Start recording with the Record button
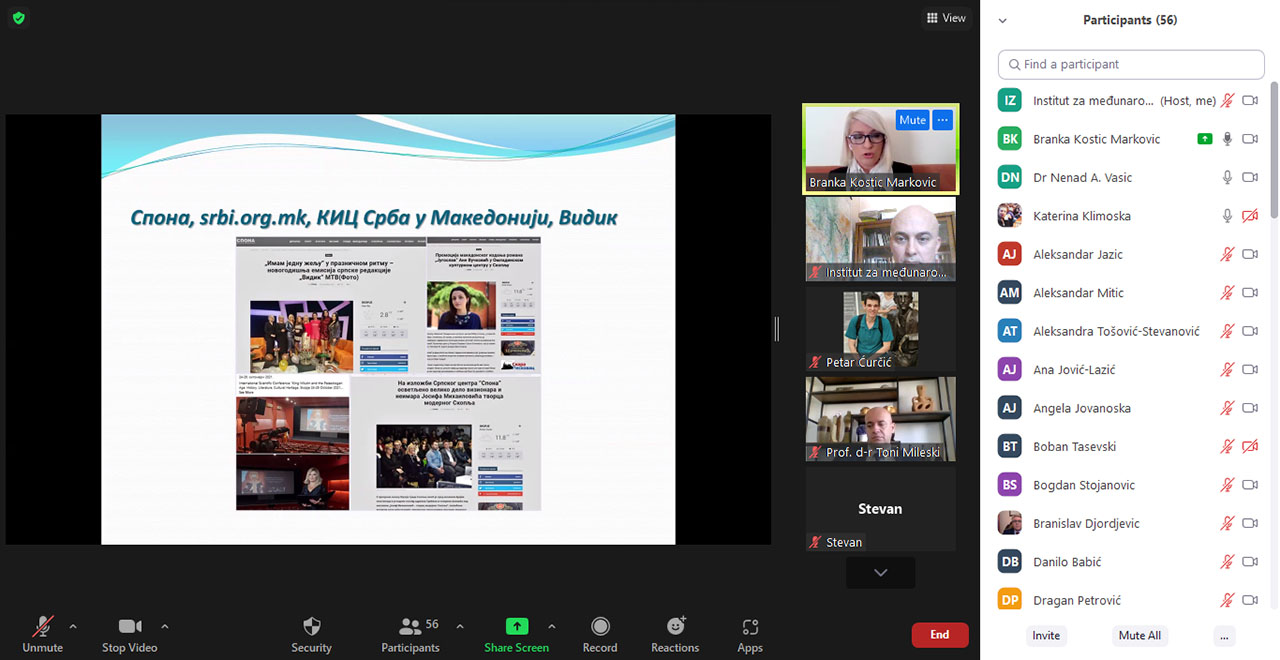Screen dimensions: 1280x660 click(600, 634)
